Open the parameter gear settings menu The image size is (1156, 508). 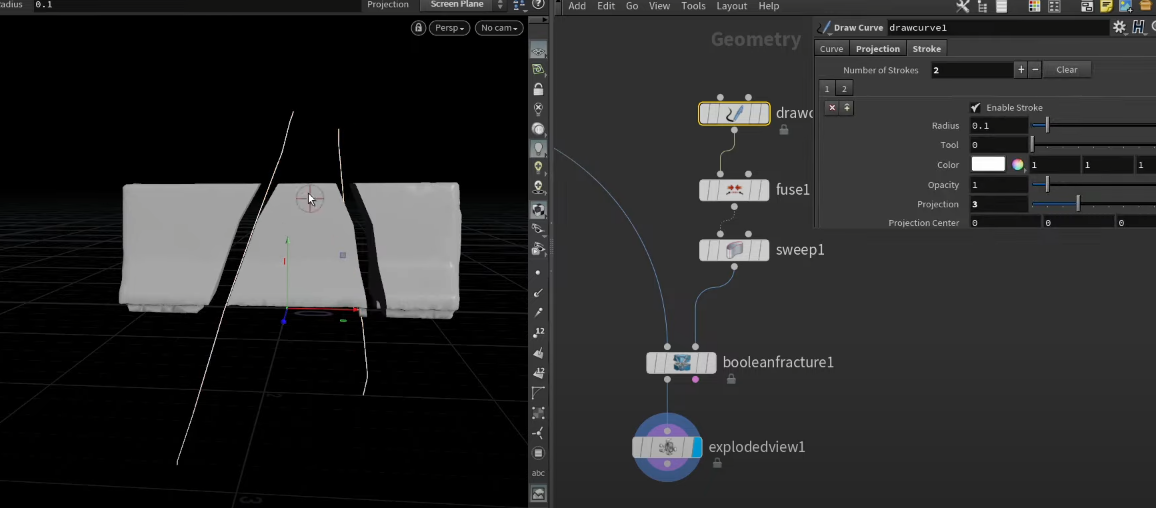[1119, 28]
